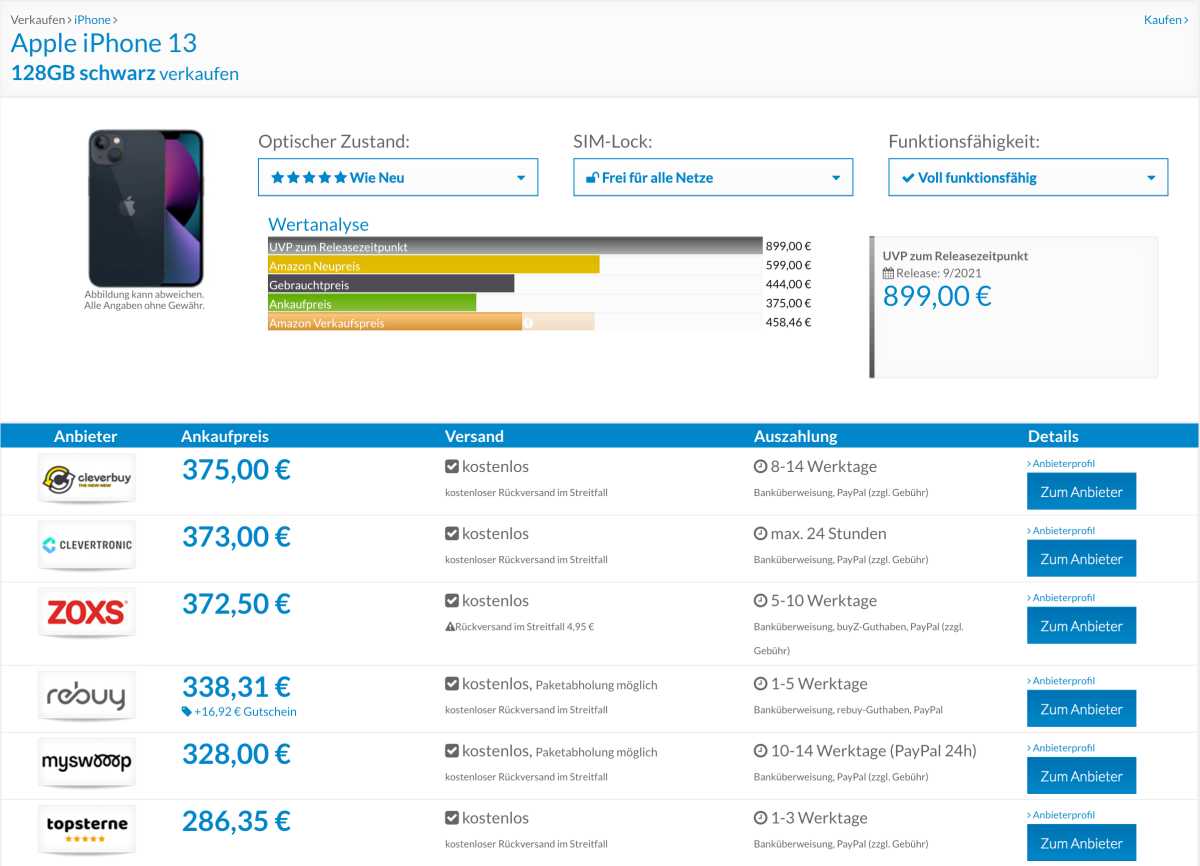
Task: Open the SIM-Lock dropdown
Action: click(x=713, y=177)
